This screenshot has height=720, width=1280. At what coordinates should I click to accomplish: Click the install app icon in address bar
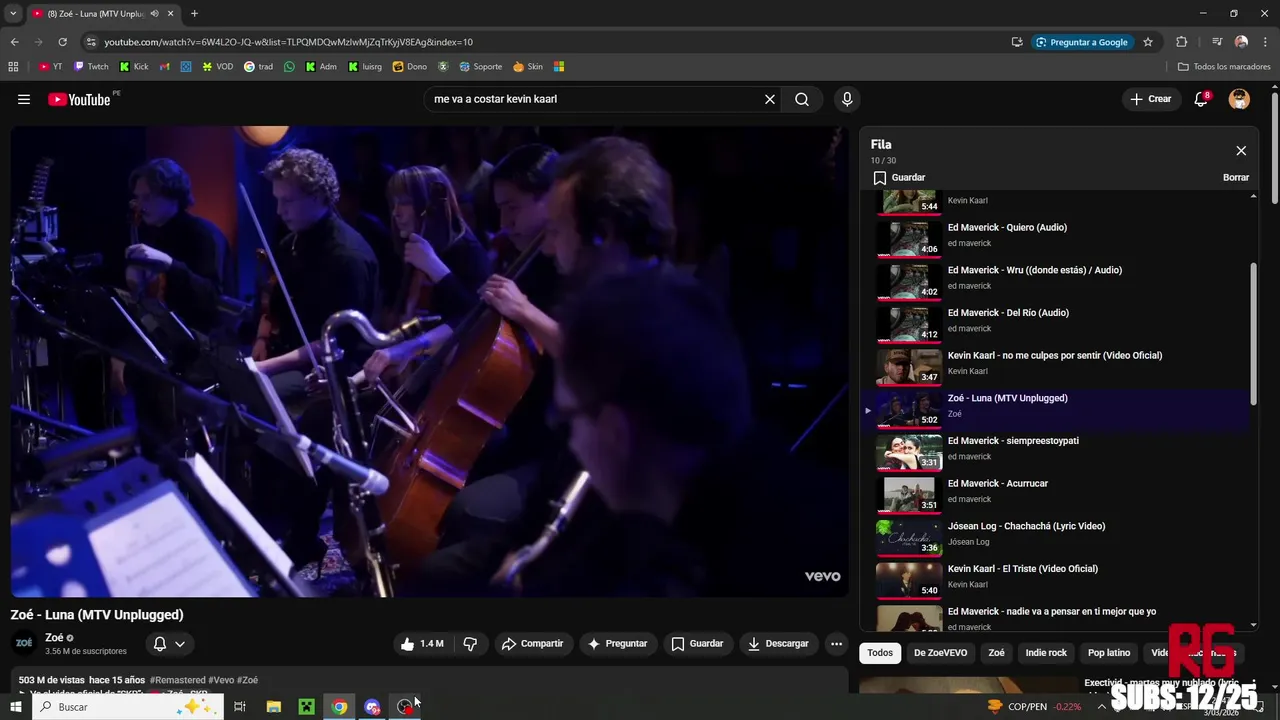tap(1017, 42)
